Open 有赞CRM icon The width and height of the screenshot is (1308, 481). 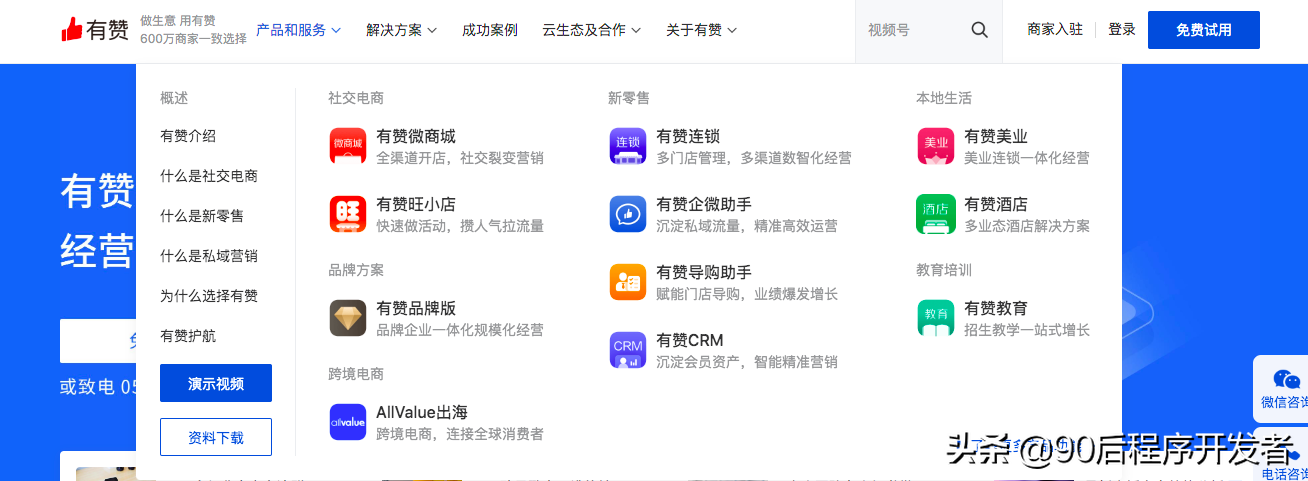click(x=628, y=350)
